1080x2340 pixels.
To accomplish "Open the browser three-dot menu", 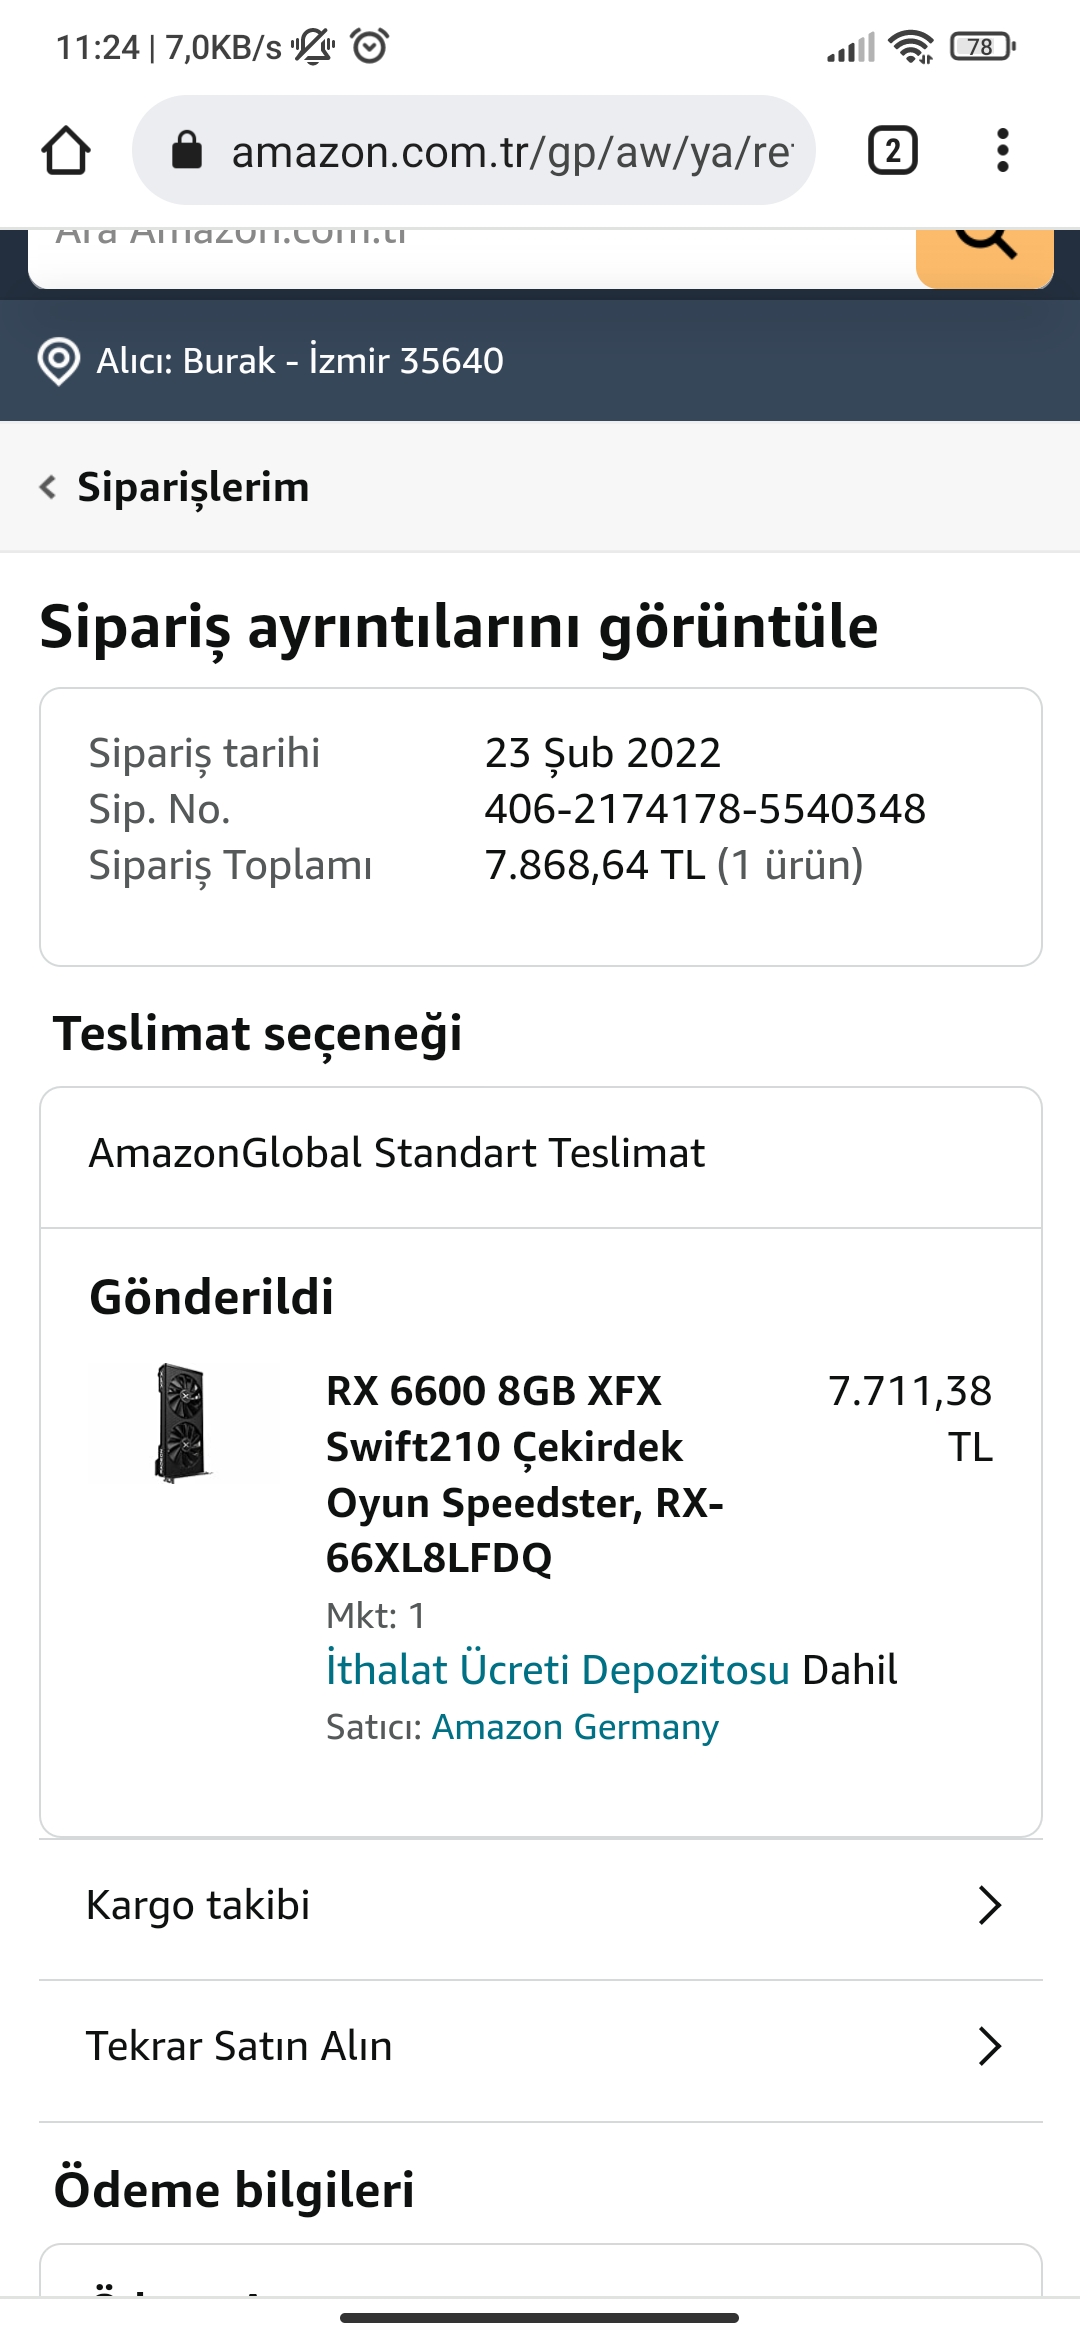I will (x=1002, y=151).
